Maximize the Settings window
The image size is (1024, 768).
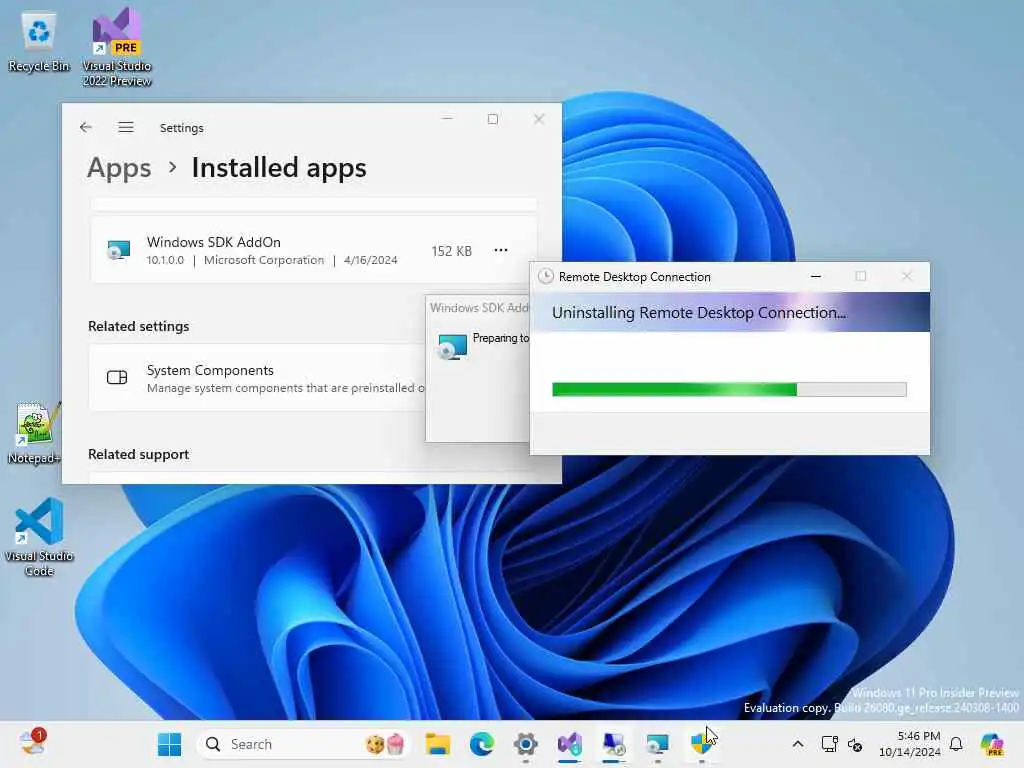[493, 119]
